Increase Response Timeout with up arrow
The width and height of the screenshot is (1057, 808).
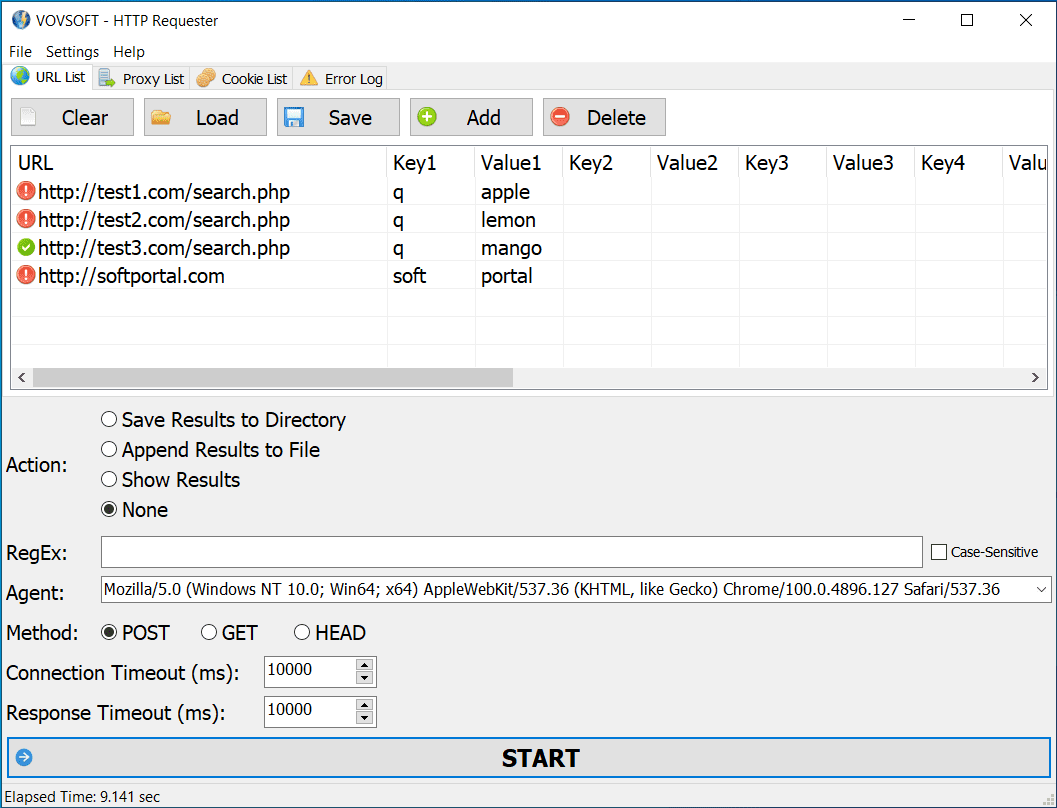click(365, 705)
